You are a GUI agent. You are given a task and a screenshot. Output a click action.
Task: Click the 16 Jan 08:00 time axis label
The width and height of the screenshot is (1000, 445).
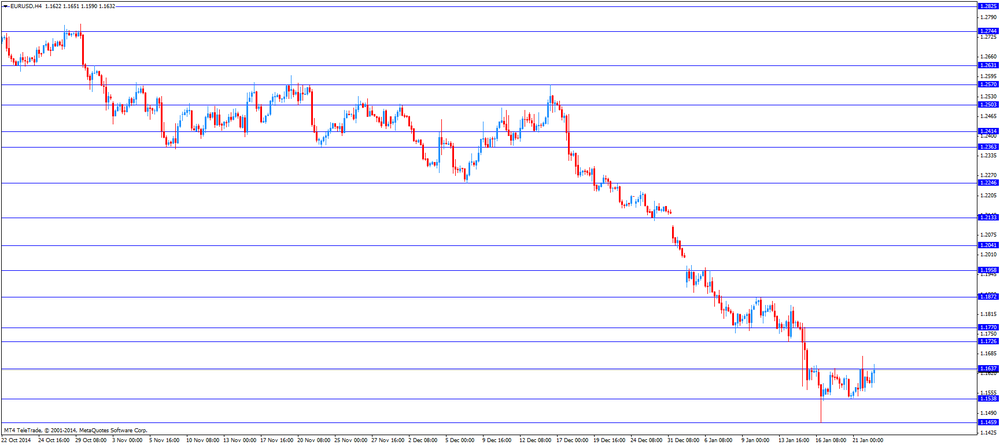coord(830,440)
